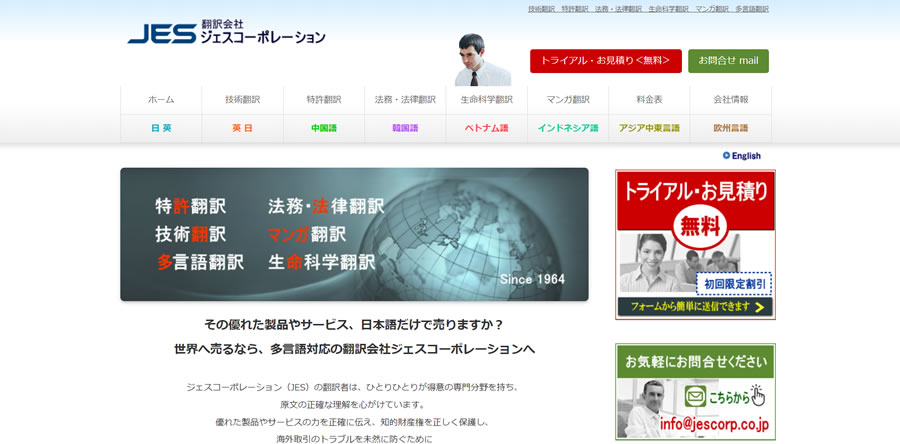Click the text 原文の正確な理解を心がけています
Image resolution: width=900 pixels, height=444 pixels.
pos(352,405)
